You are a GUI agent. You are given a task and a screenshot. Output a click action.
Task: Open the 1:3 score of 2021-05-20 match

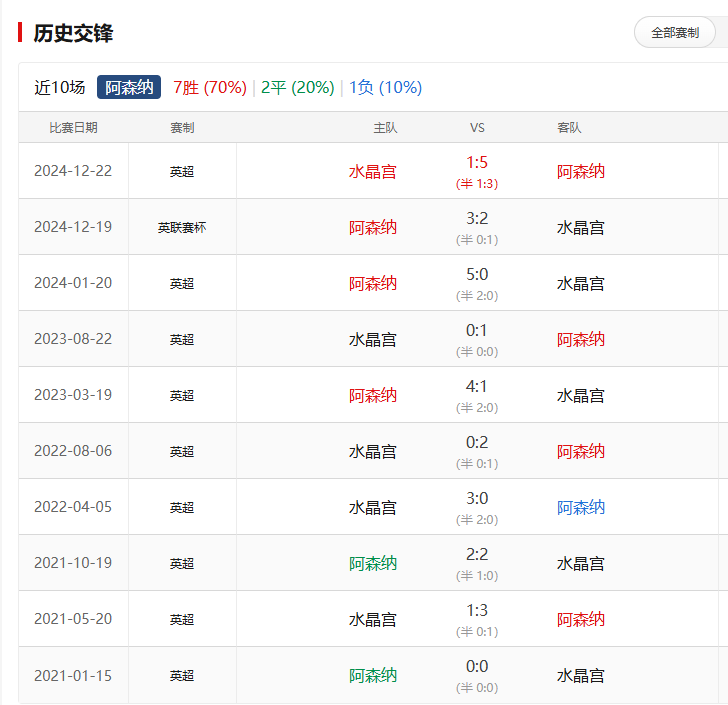(x=477, y=610)
